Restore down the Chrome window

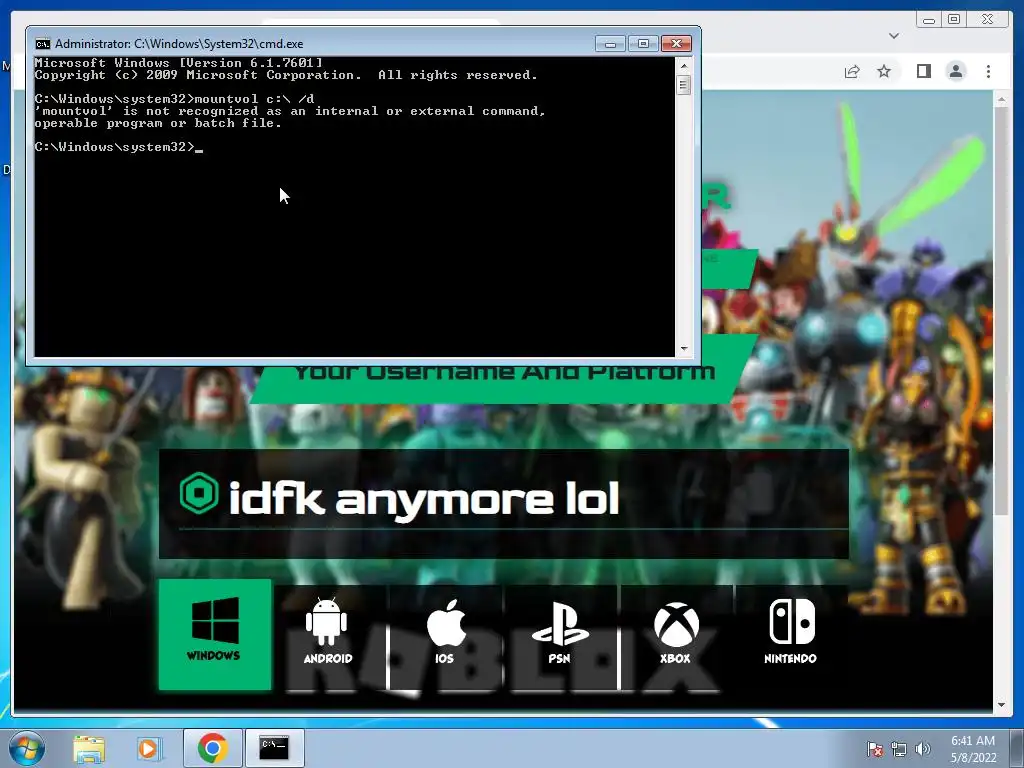(x=954, y=20)
